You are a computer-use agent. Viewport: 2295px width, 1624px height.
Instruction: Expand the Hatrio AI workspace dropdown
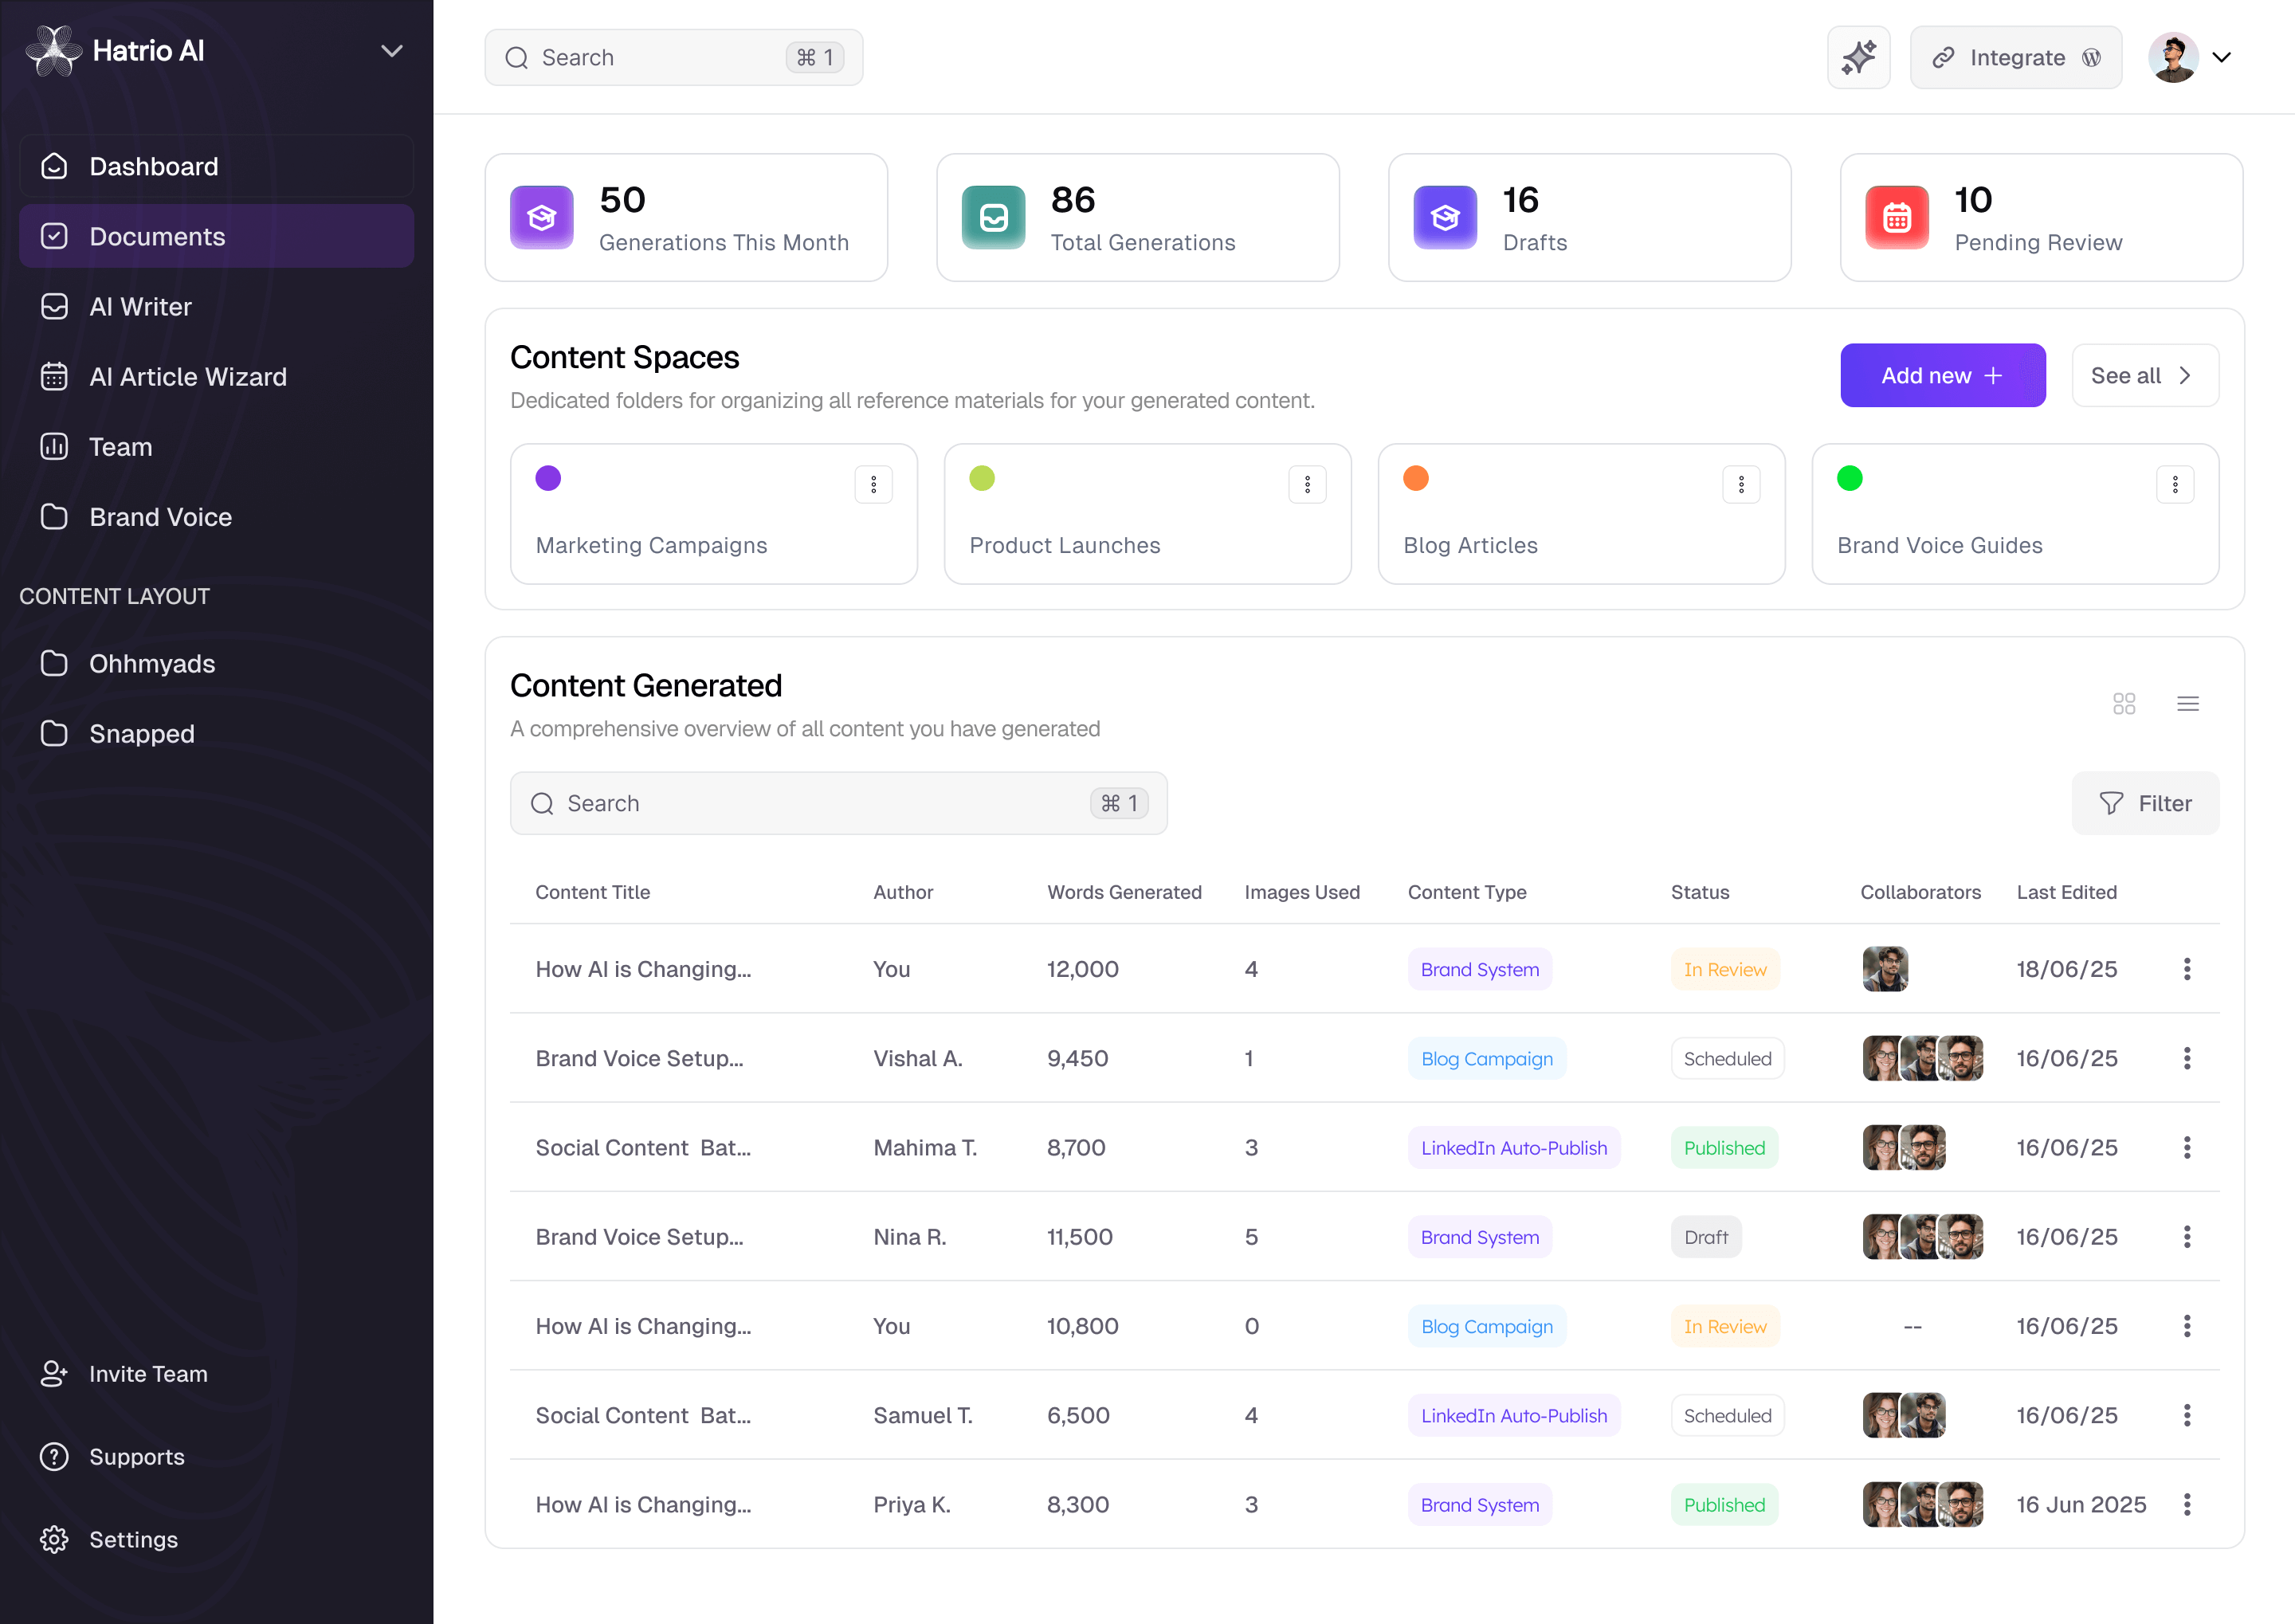[x=391, y=50]
